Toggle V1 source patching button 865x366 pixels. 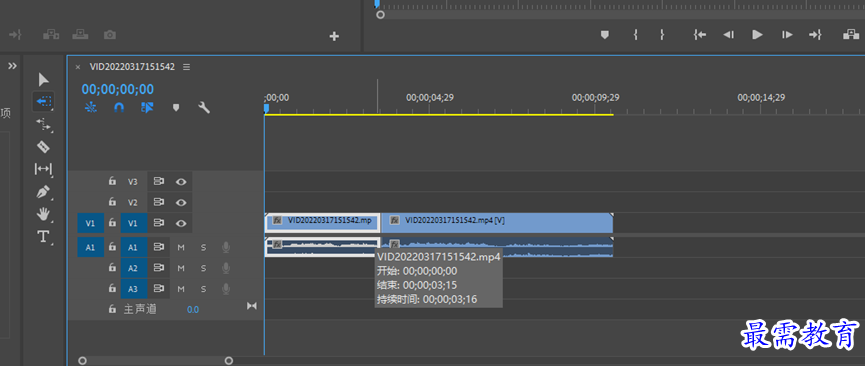point(90,223)
